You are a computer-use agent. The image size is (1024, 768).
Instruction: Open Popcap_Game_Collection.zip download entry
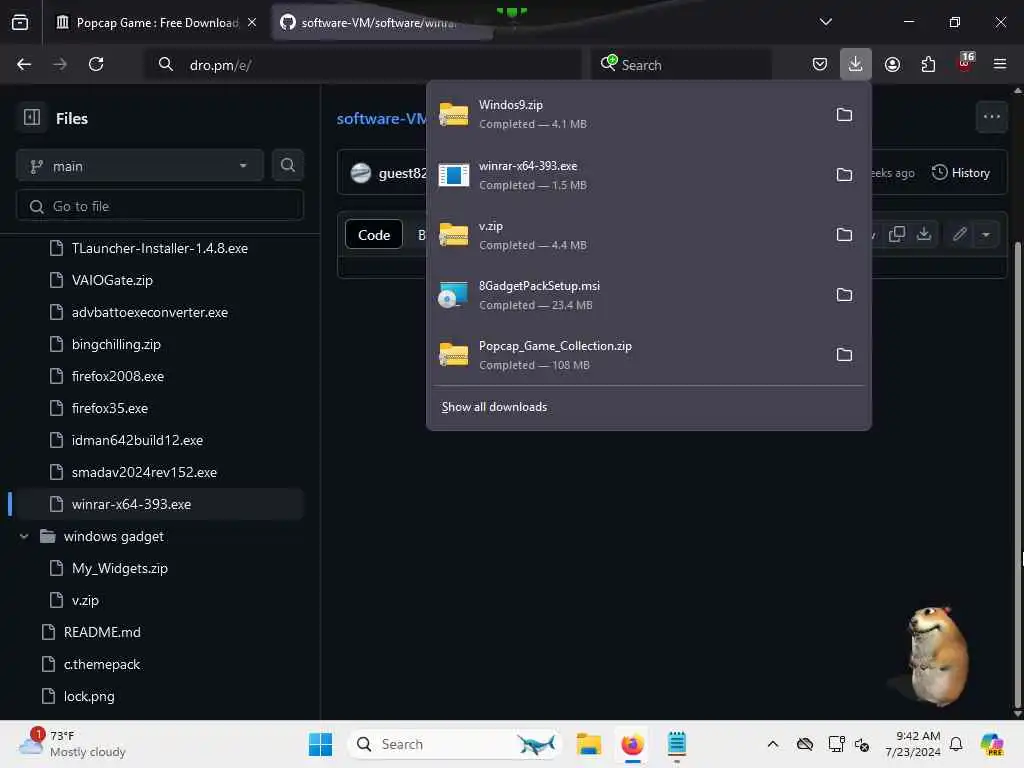(627, 355)
